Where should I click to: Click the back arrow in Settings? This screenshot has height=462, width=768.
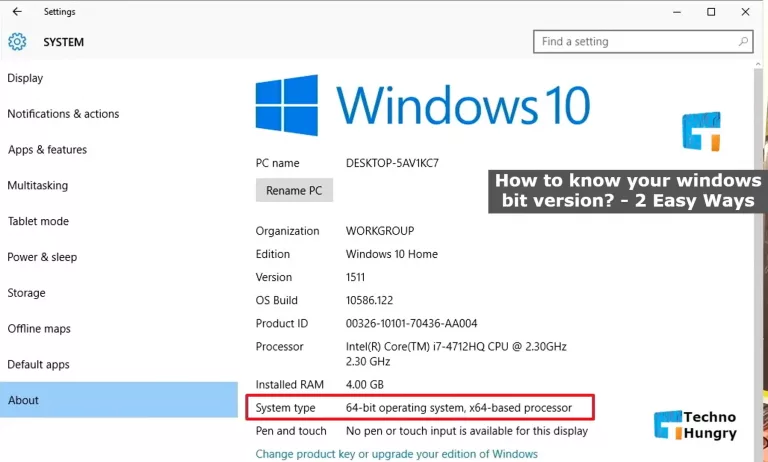tap(17, 11)
